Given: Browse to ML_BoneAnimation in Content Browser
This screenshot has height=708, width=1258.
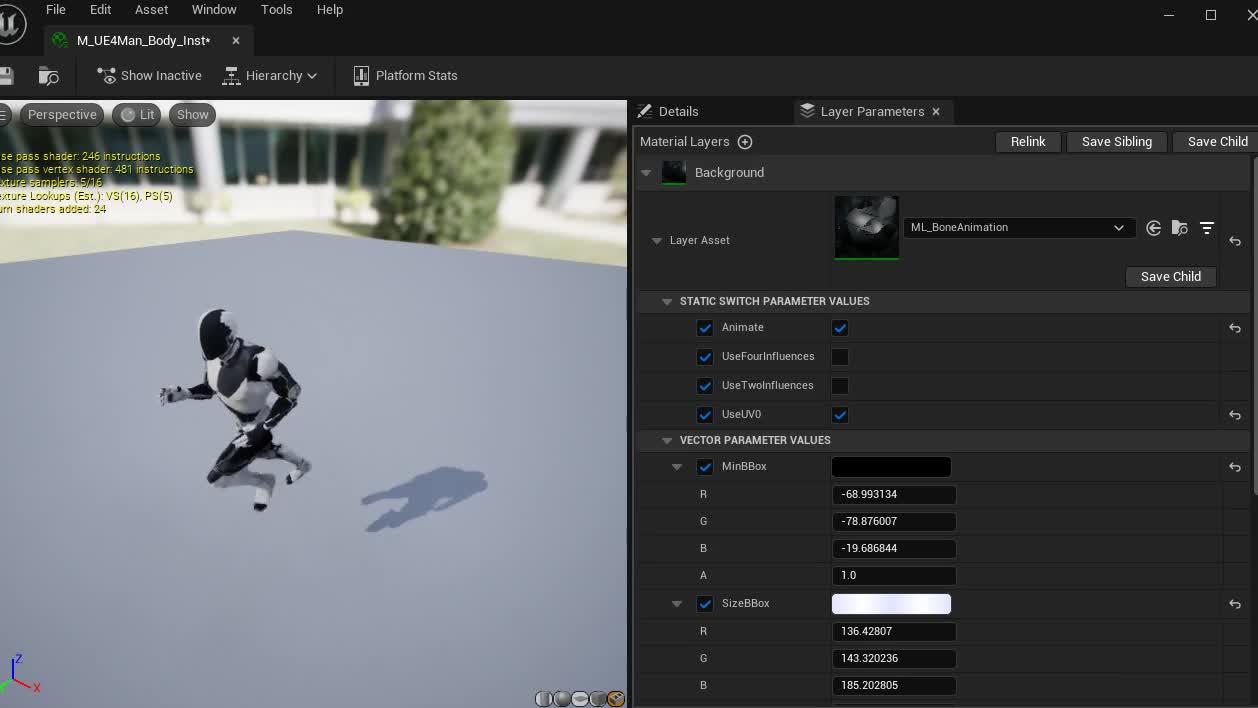Looking at the screenshot, I should [x=1180, y=227].
